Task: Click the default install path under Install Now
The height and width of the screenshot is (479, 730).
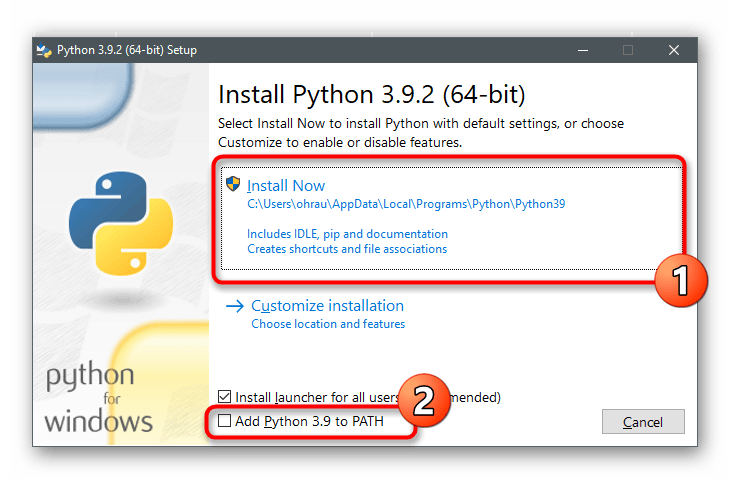Action: click(406, 204)
